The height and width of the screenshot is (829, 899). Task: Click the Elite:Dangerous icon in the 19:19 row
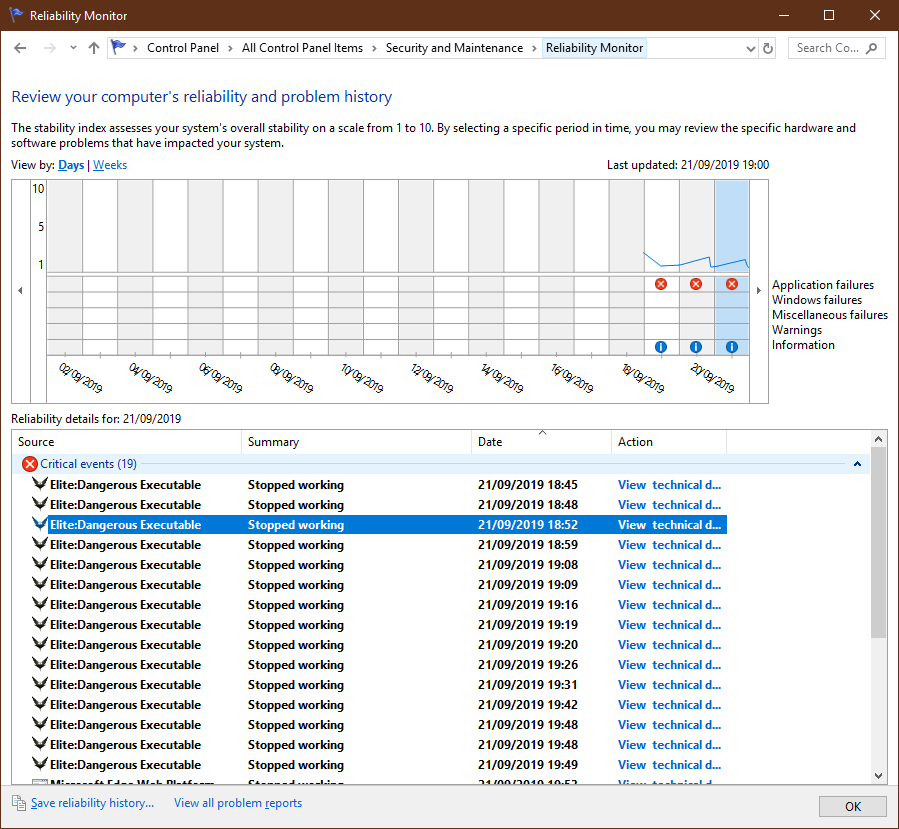pyautogui.click(x=40, y=624)
